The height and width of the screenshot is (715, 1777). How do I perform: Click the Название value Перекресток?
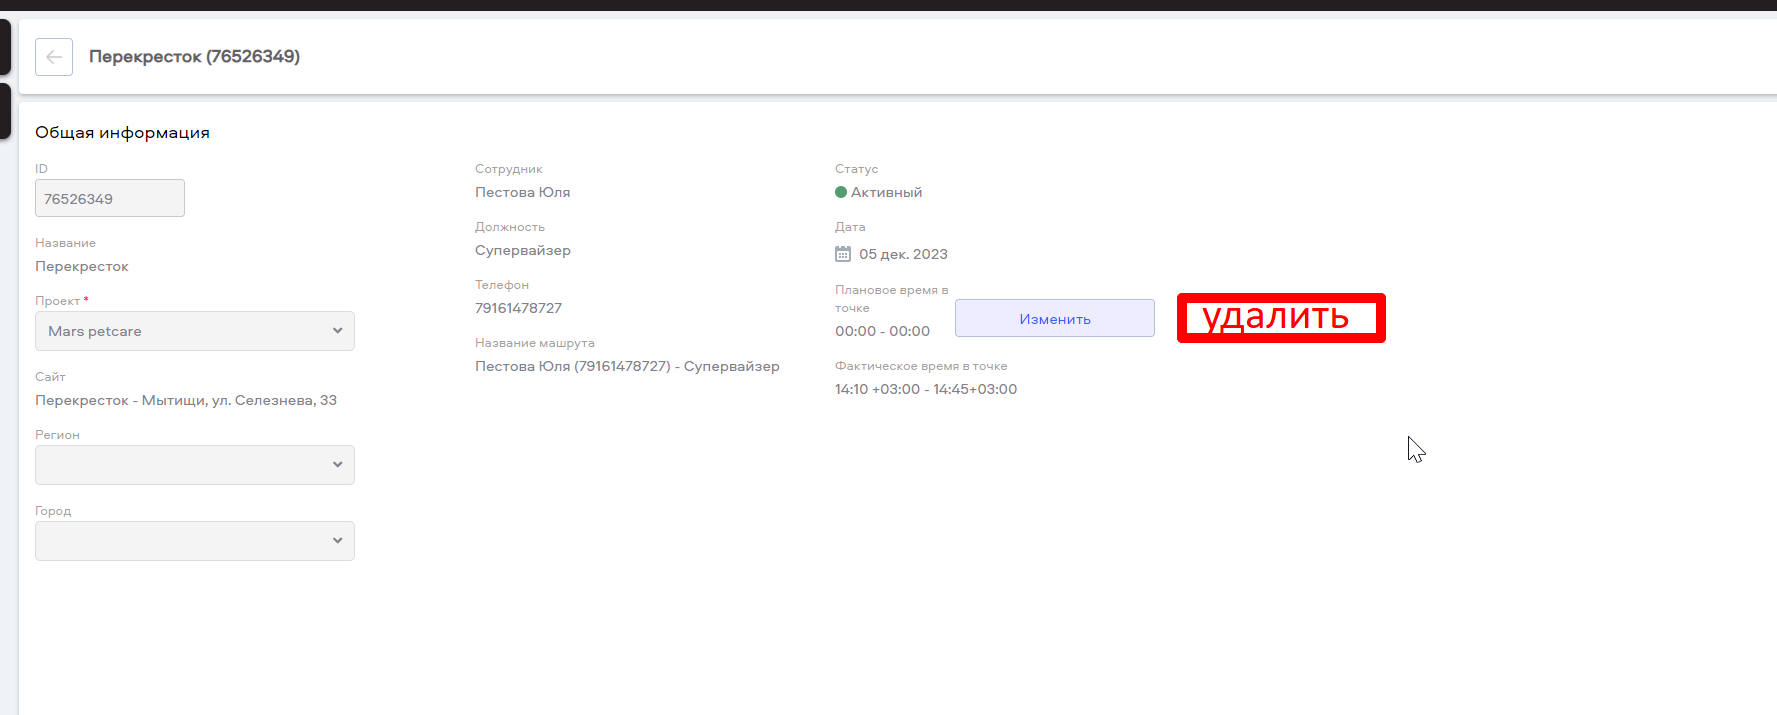(82, 266)
